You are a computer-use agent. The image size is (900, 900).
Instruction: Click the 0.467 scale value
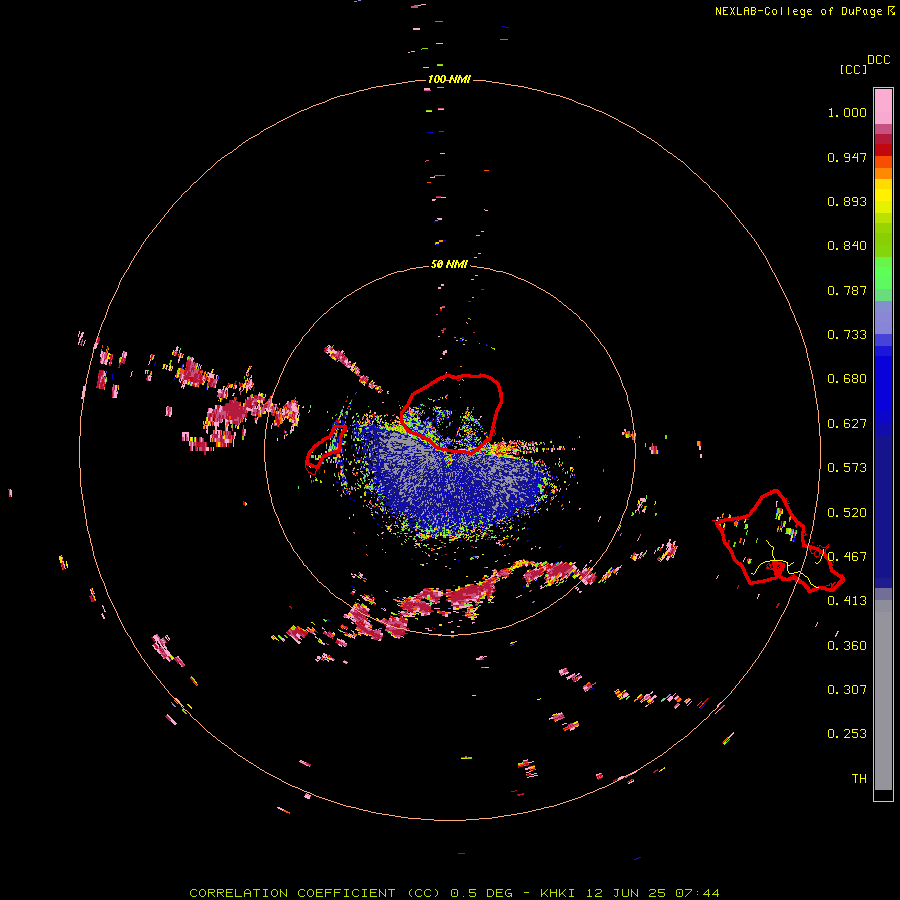(847, 557)
